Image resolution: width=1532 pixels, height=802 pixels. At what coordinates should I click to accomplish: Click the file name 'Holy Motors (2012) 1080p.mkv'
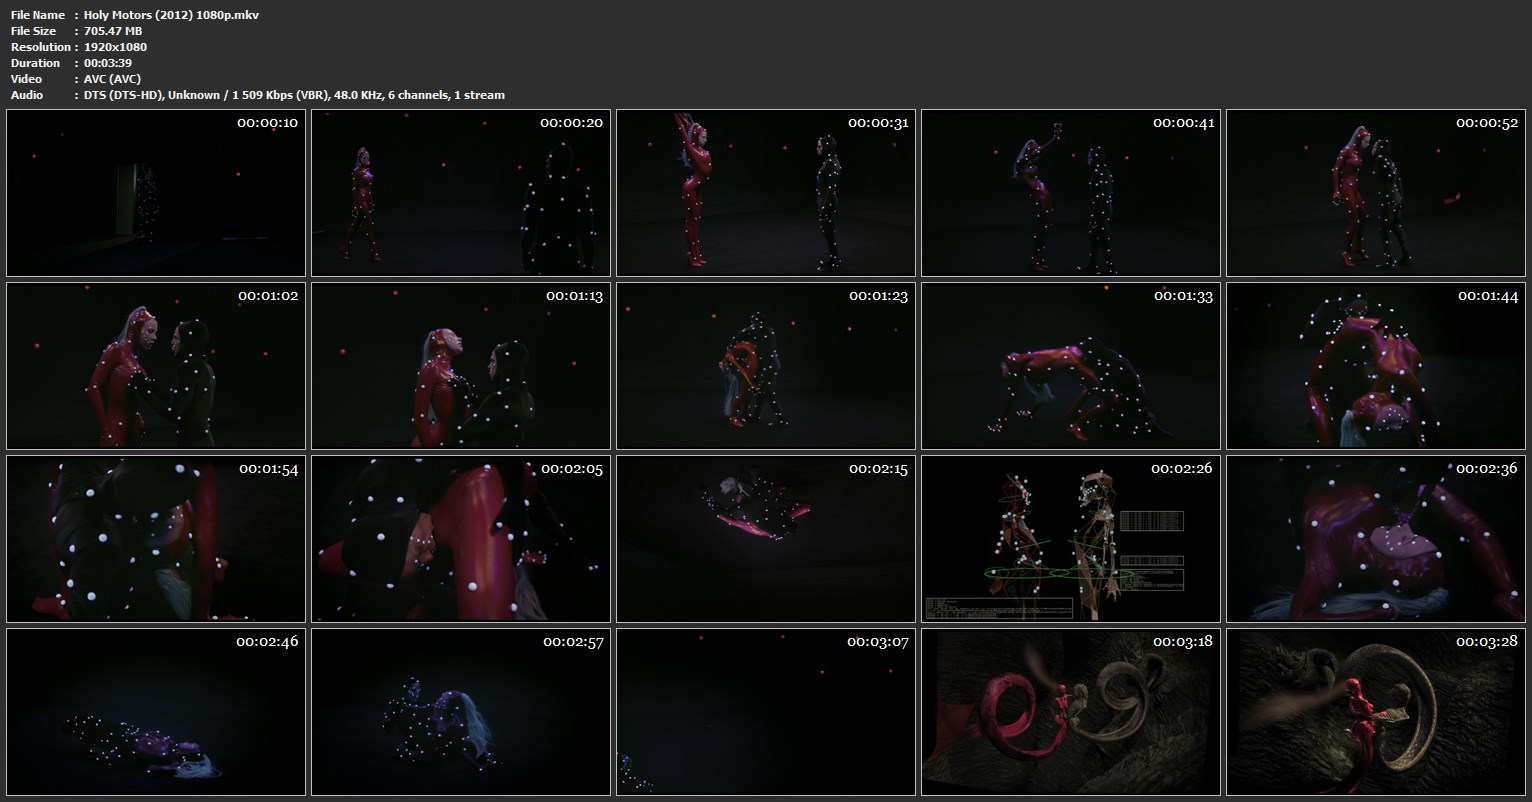click(x=171, y=15)
